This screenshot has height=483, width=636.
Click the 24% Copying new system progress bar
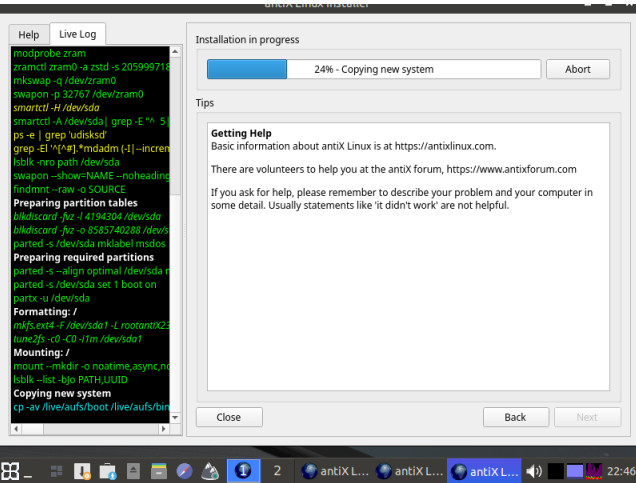374,69
